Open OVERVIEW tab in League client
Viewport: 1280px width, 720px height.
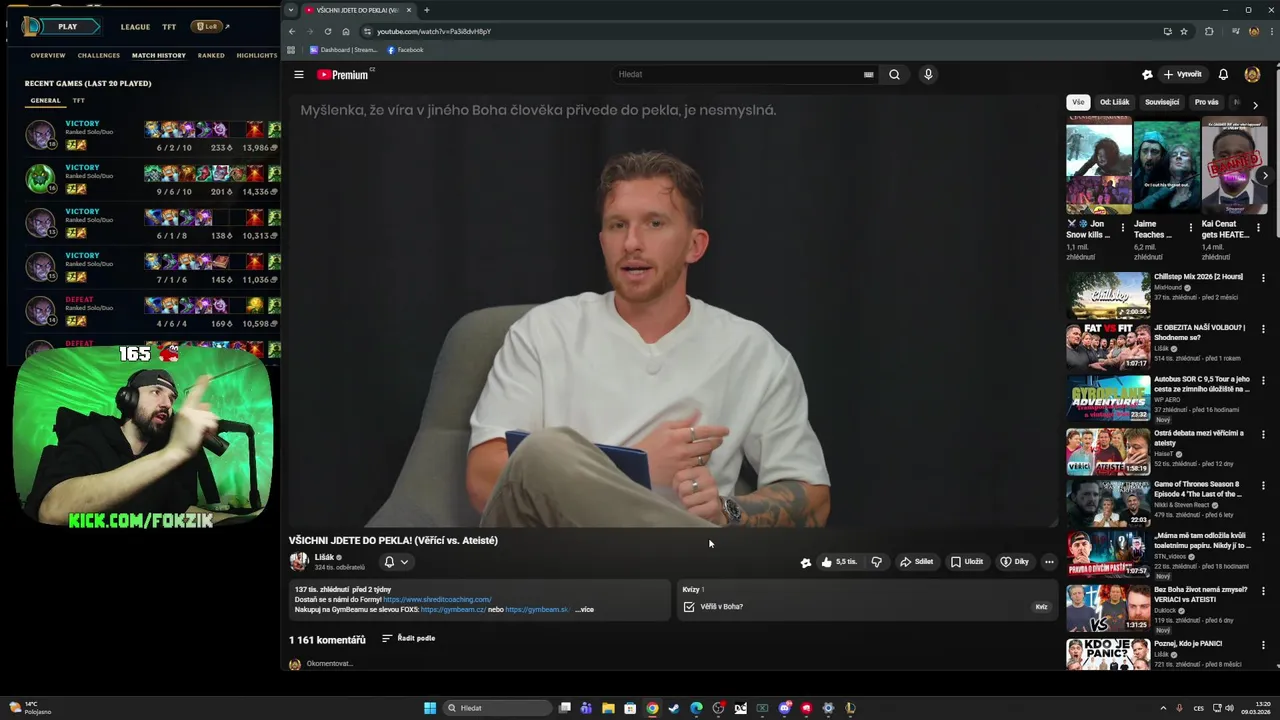coord(48,56)
